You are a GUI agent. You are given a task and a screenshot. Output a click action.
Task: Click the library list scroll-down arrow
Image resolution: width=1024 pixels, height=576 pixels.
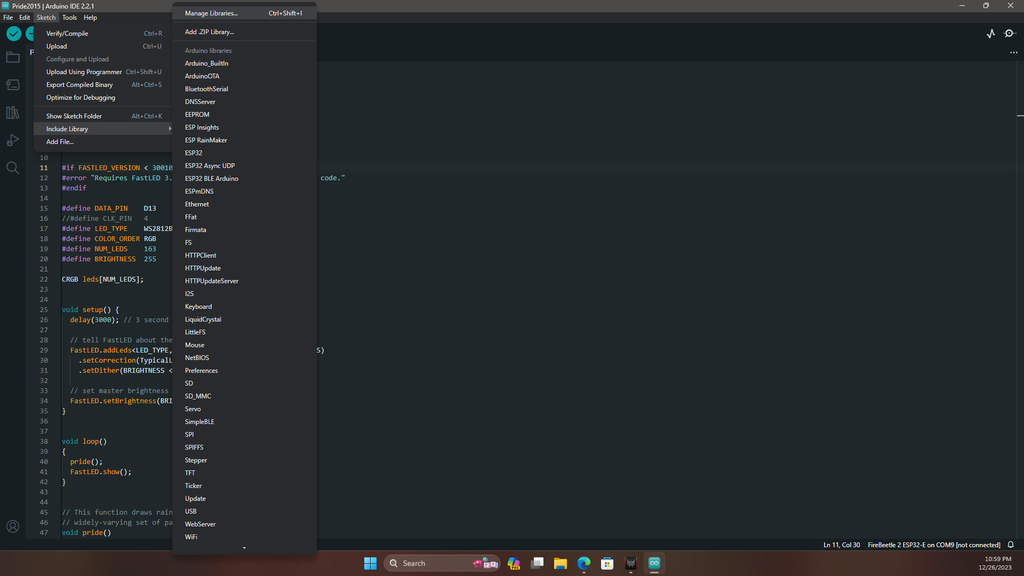click(x=244, y=548)
